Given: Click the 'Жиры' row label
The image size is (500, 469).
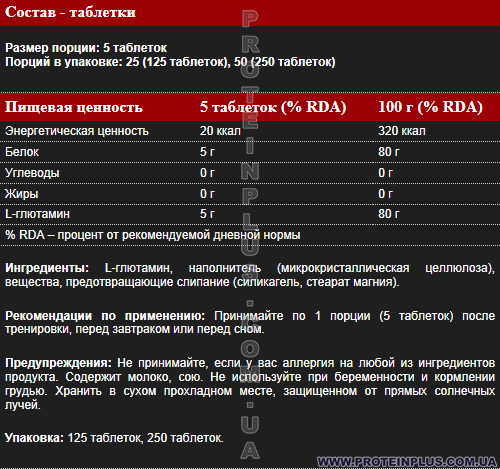Looking at the screenshot, I should pyautogui.click(x=22, y=194).
